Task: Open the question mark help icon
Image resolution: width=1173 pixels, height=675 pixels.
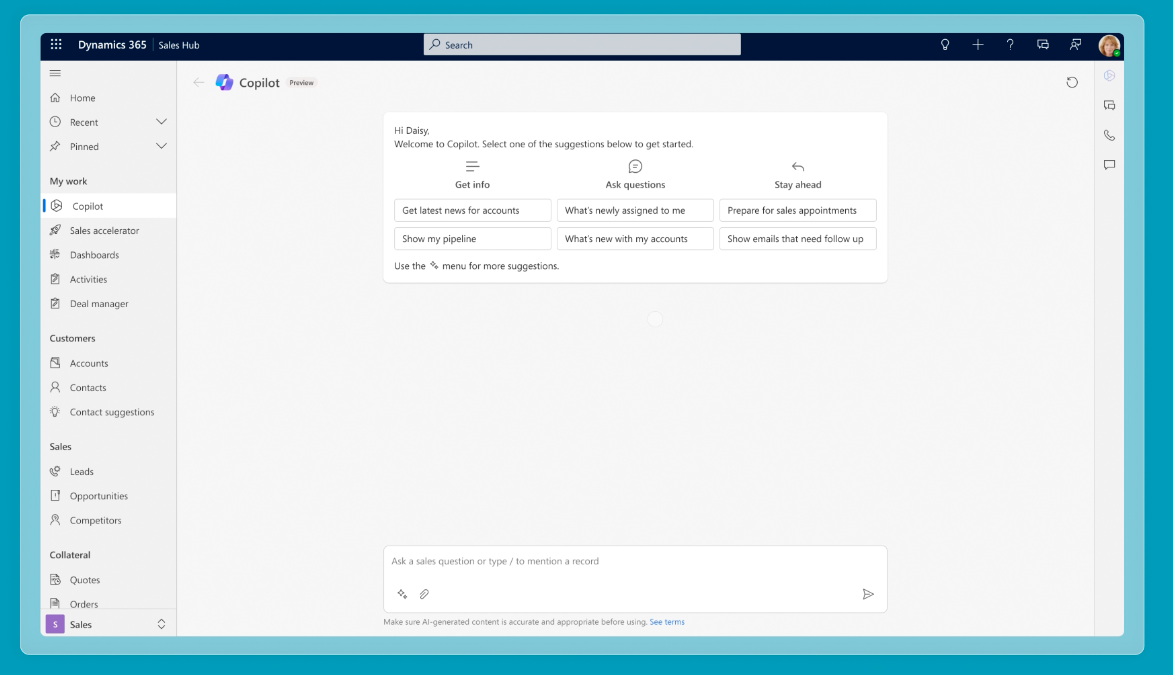Action: 1010,45
